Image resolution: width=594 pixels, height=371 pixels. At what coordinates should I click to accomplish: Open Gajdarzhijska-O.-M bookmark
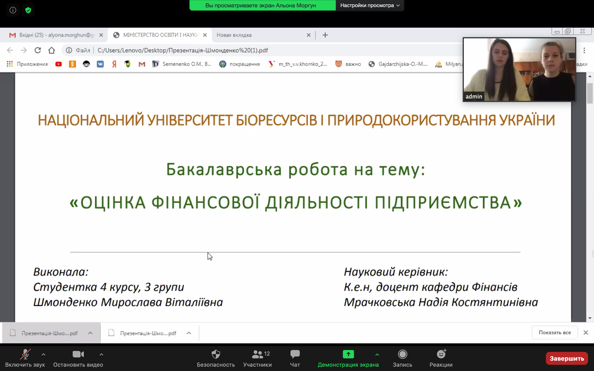398,64
